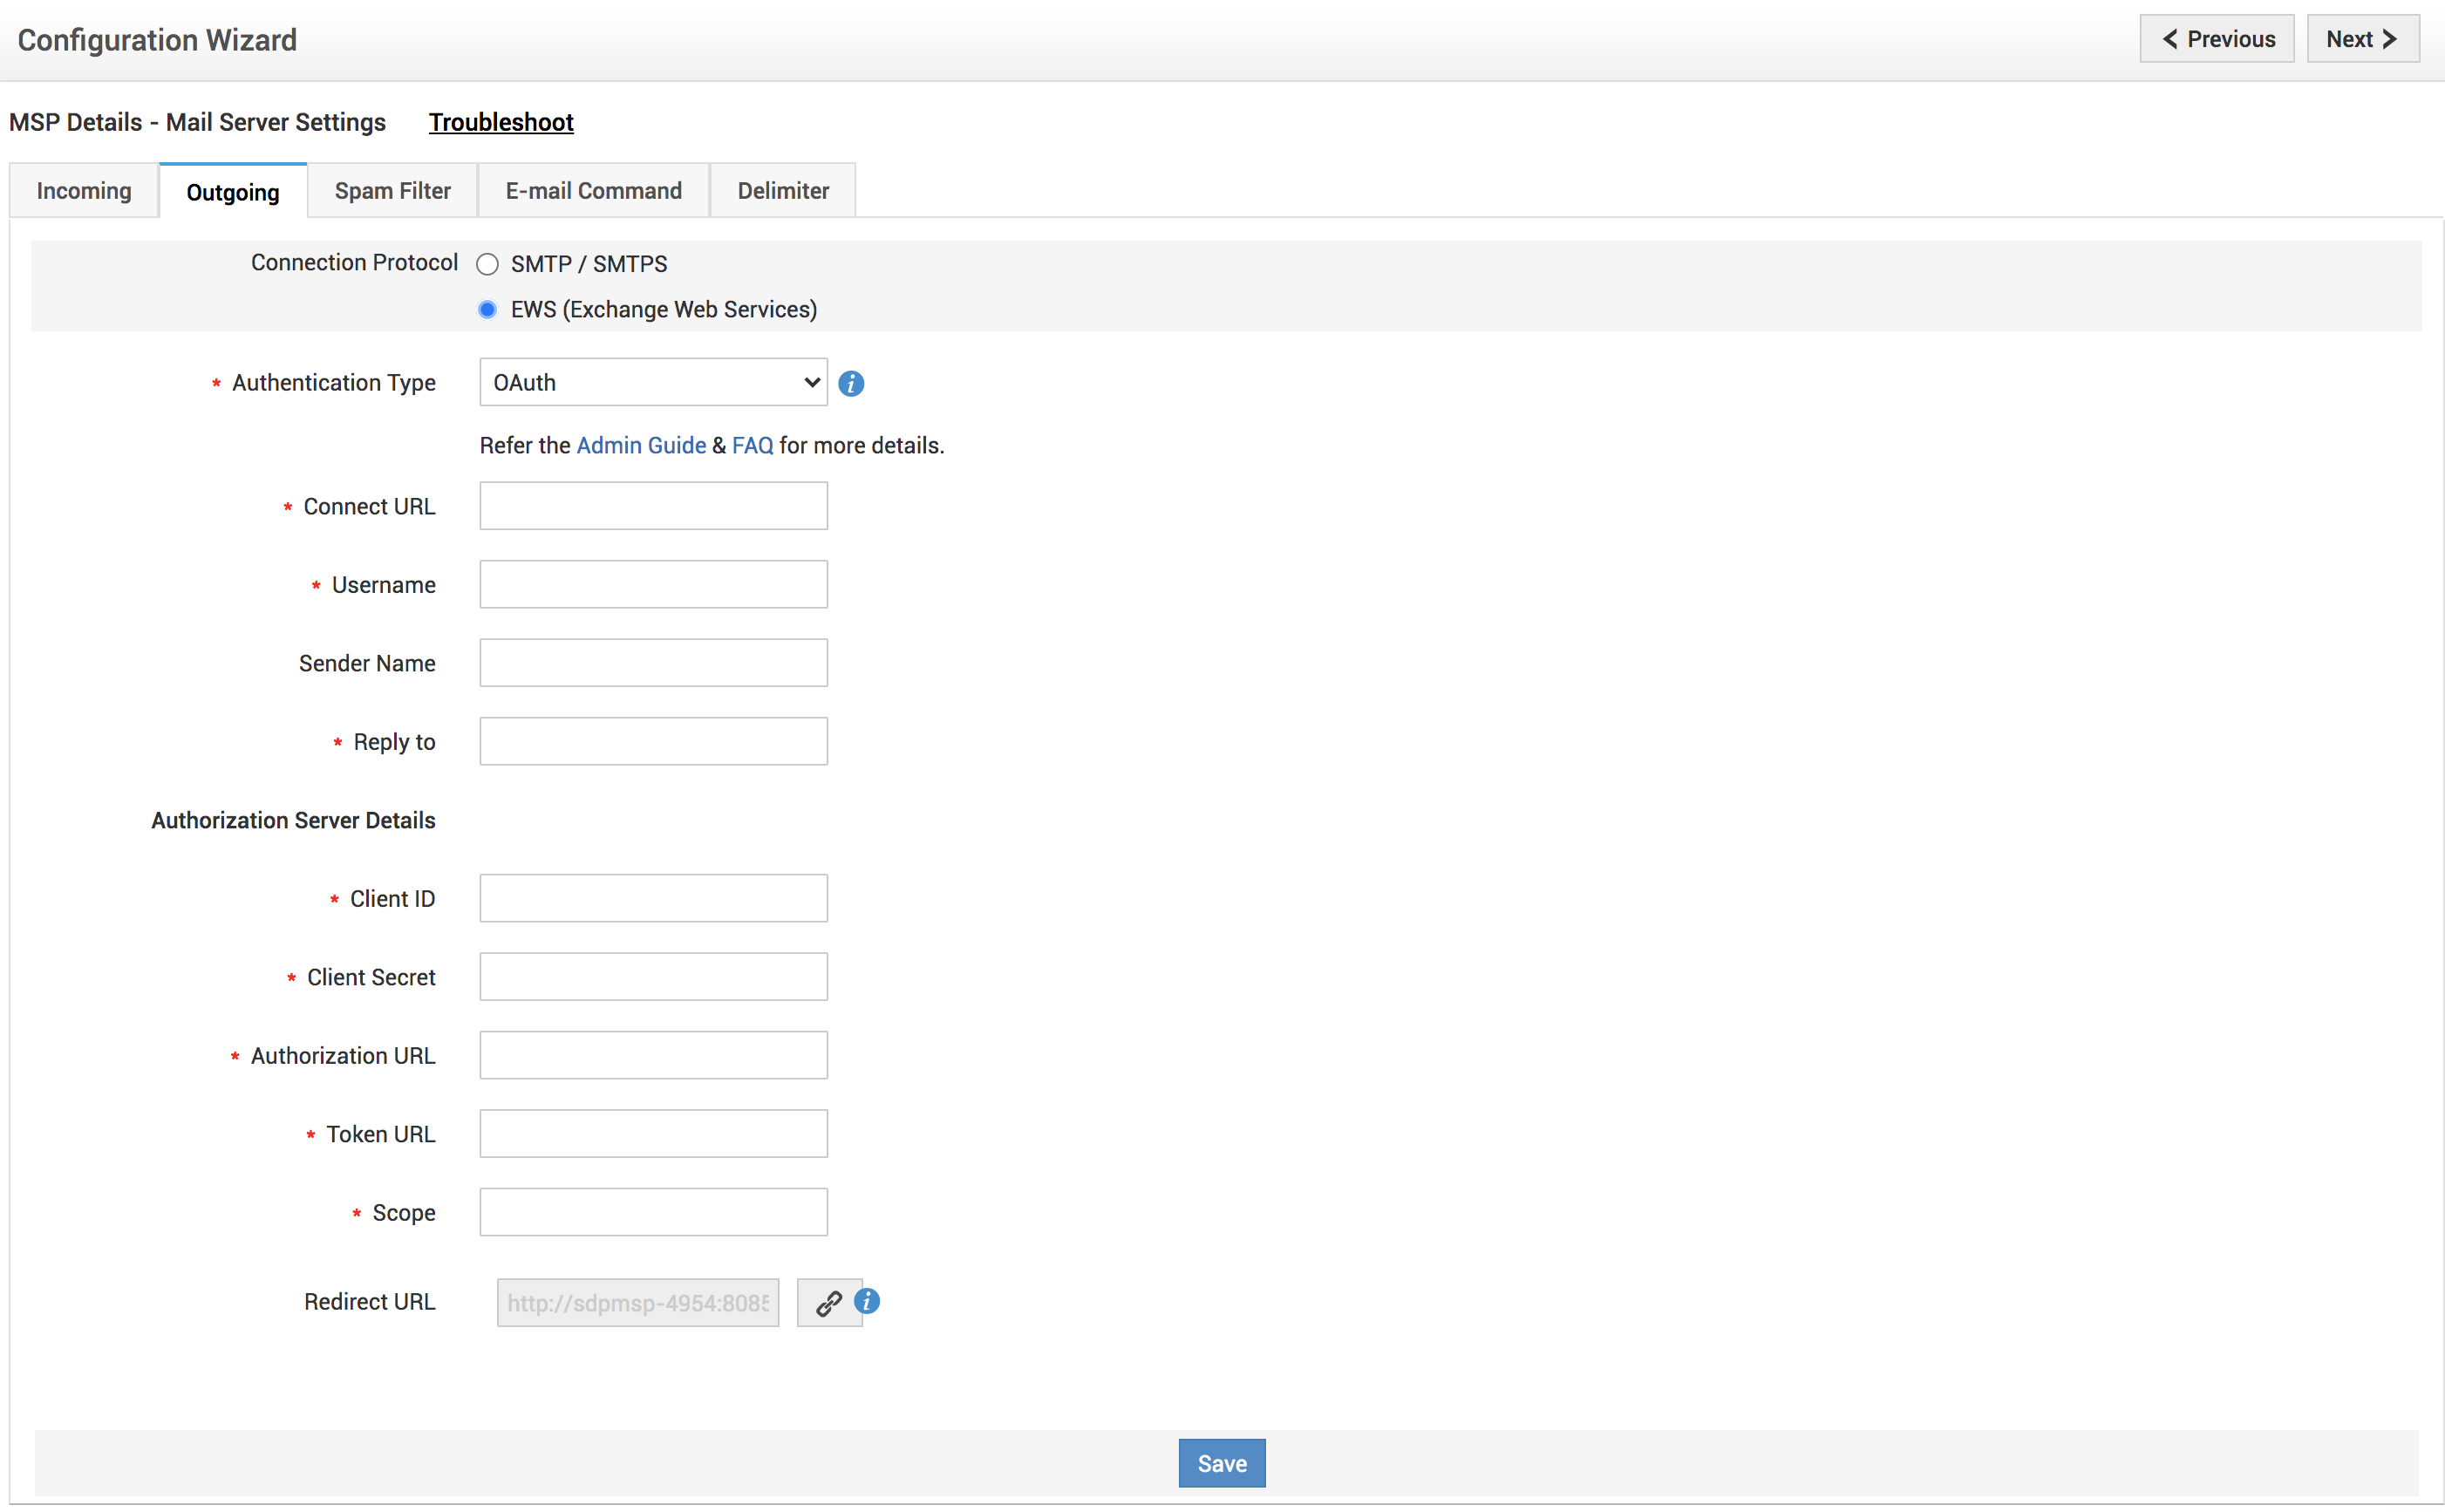
Task: Click the link/chain icon next to Redirect URL
Action: click(x=829, y=1301)
